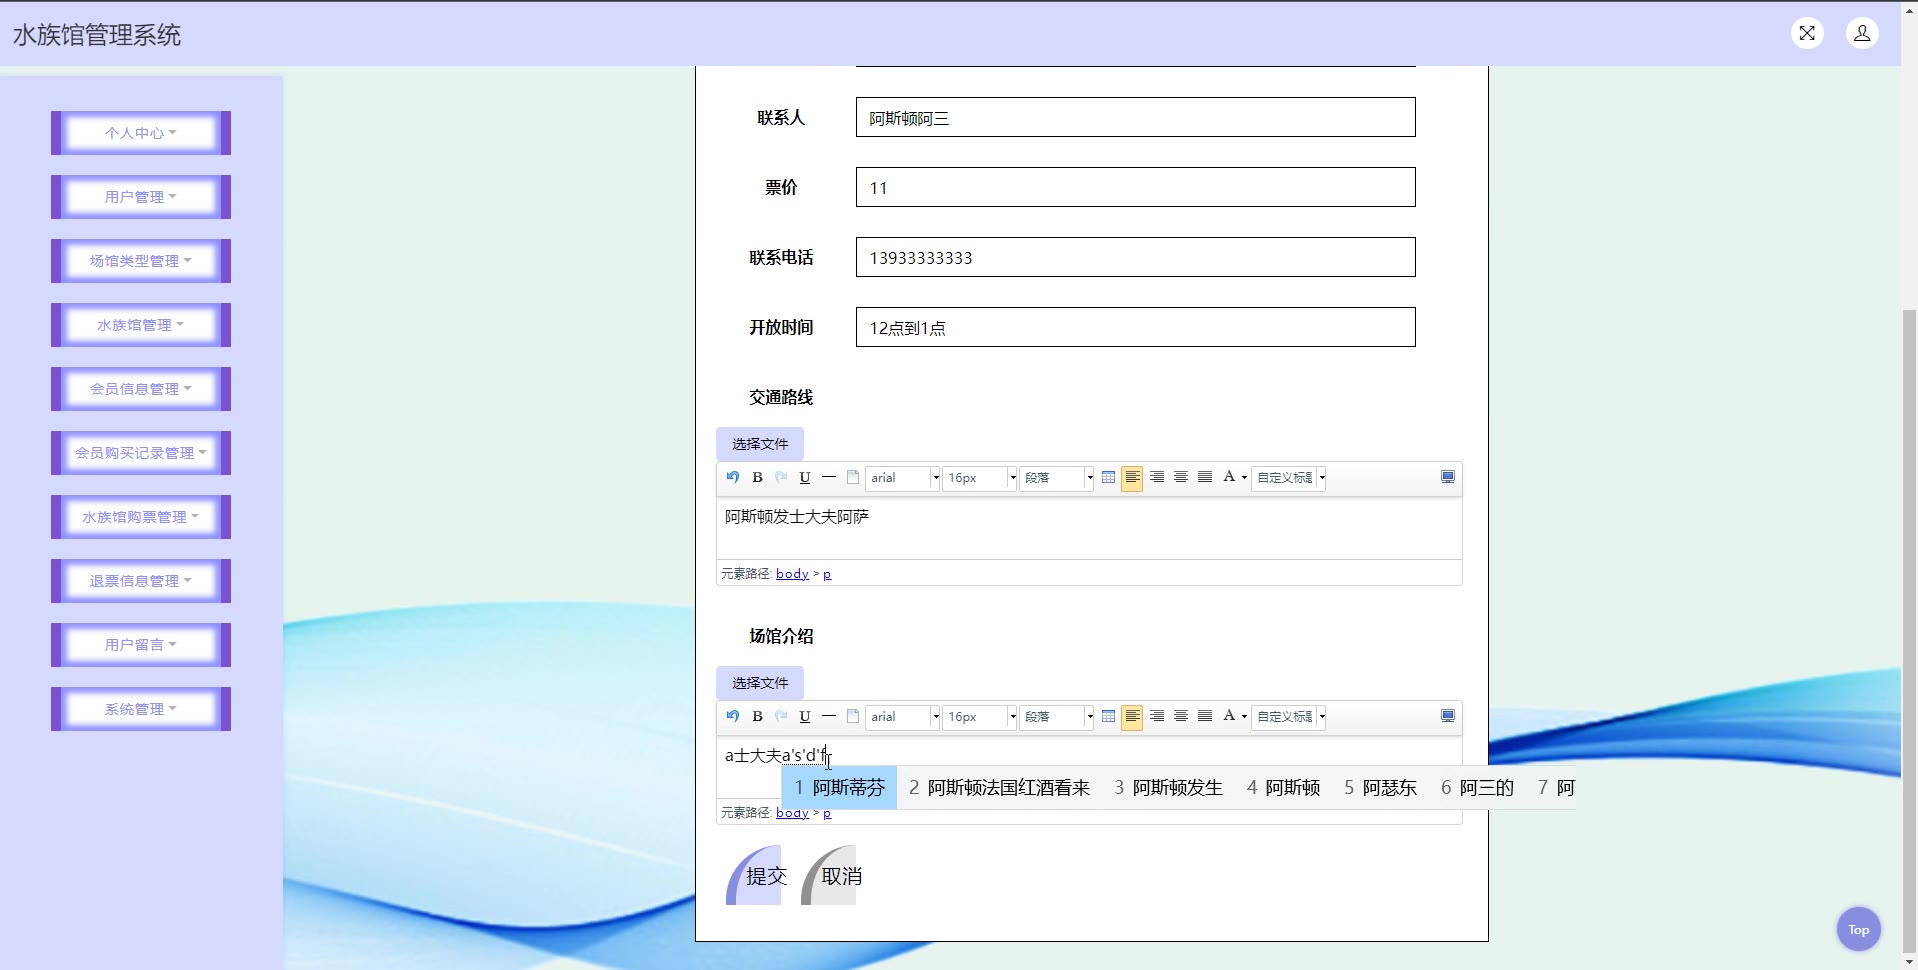The image size is (1918, 970).
Task: Open 段落 format dropdown in 交通路线 editor
Action: click(1057, 478)
